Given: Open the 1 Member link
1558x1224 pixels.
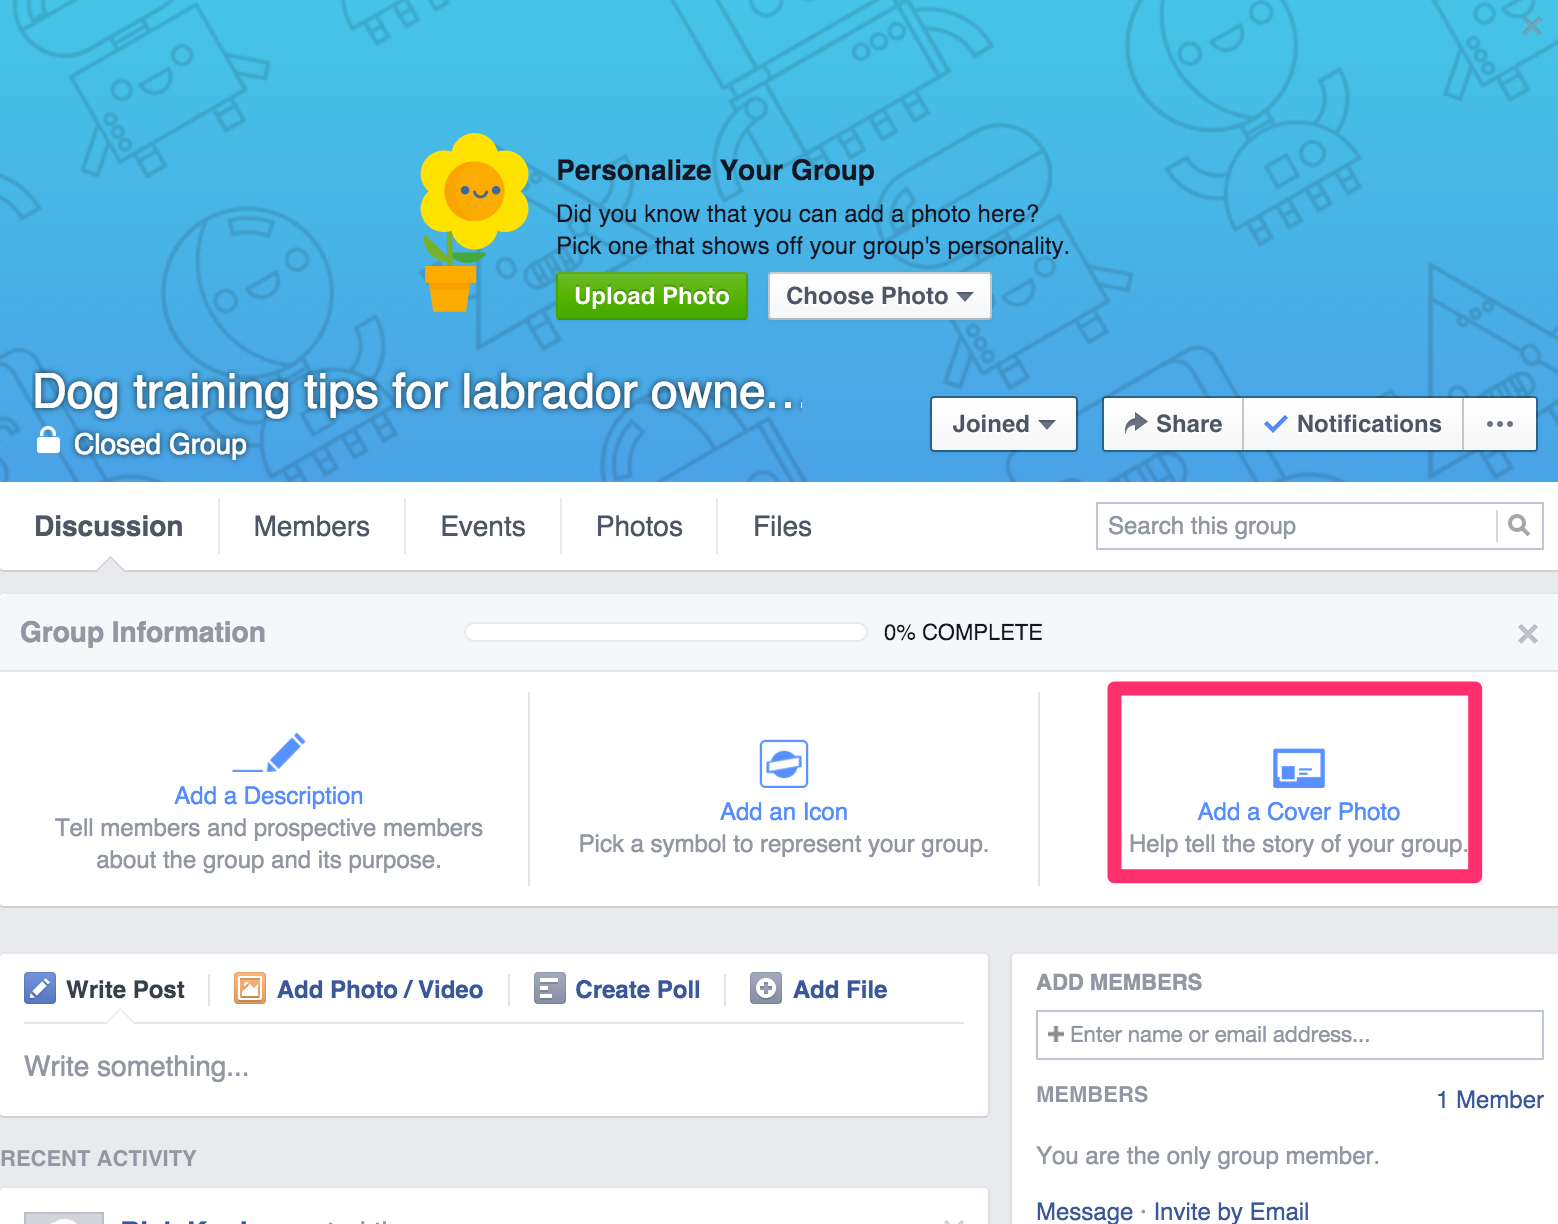Looking at the screenshot, I should [x=1490, y=1100].
